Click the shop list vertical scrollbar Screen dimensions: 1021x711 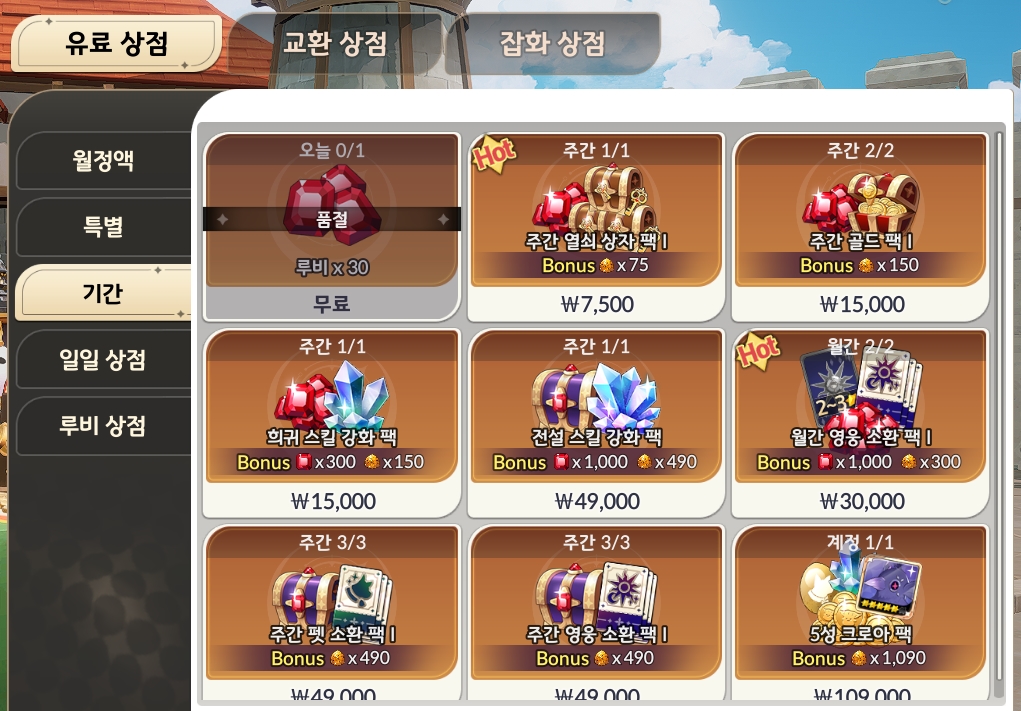click(1000, 415)
